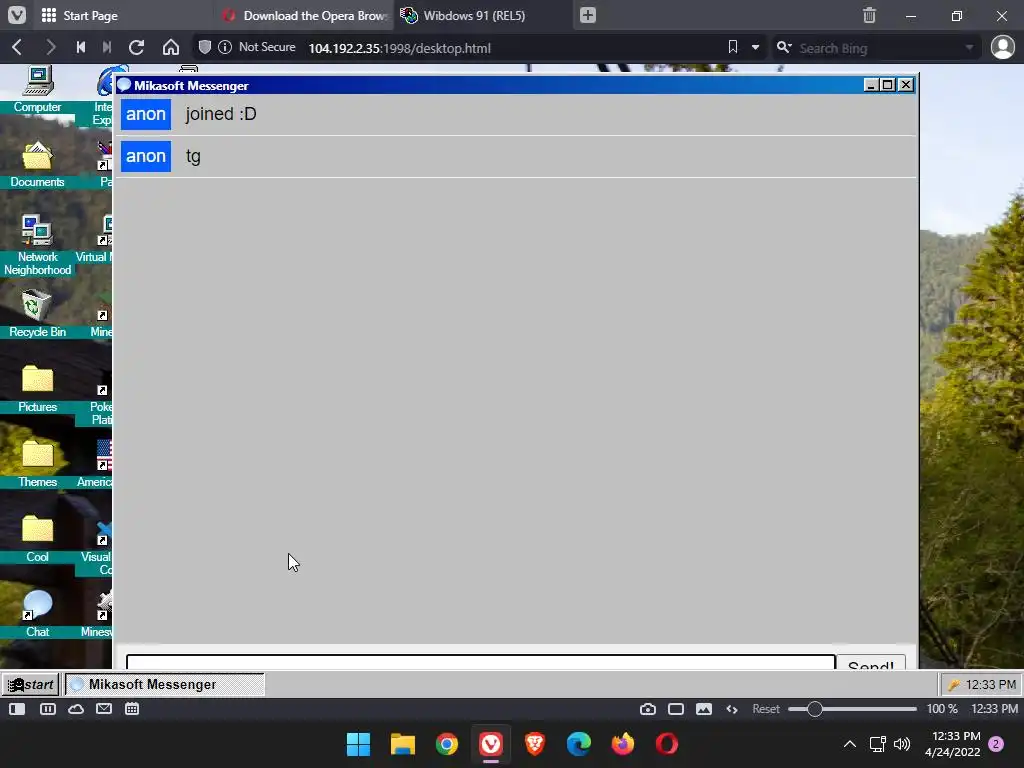Open the Windows Start menu
1024x768 pixels.
(359, 744)
